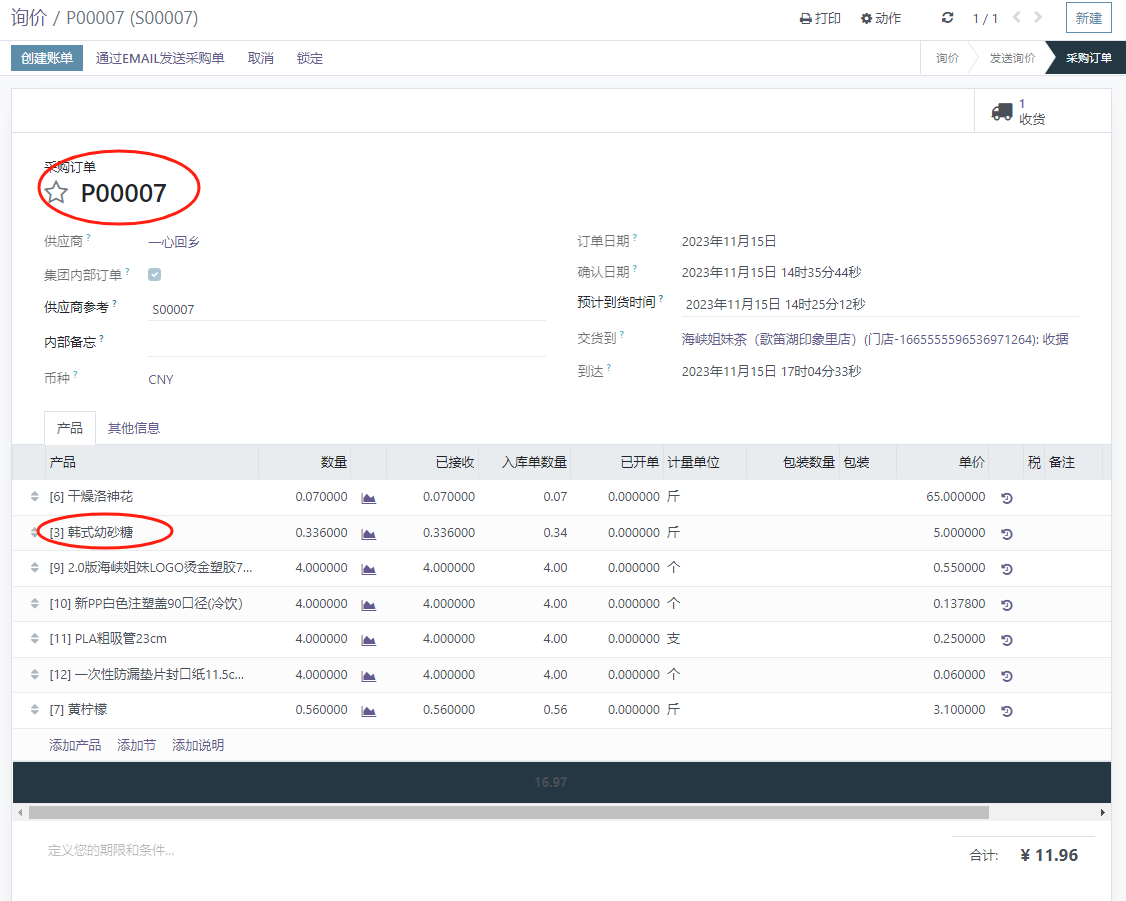Viewport: 1126px width, 901px height.
Task: Go to previous record arrow
Action: coord(1017,18)
